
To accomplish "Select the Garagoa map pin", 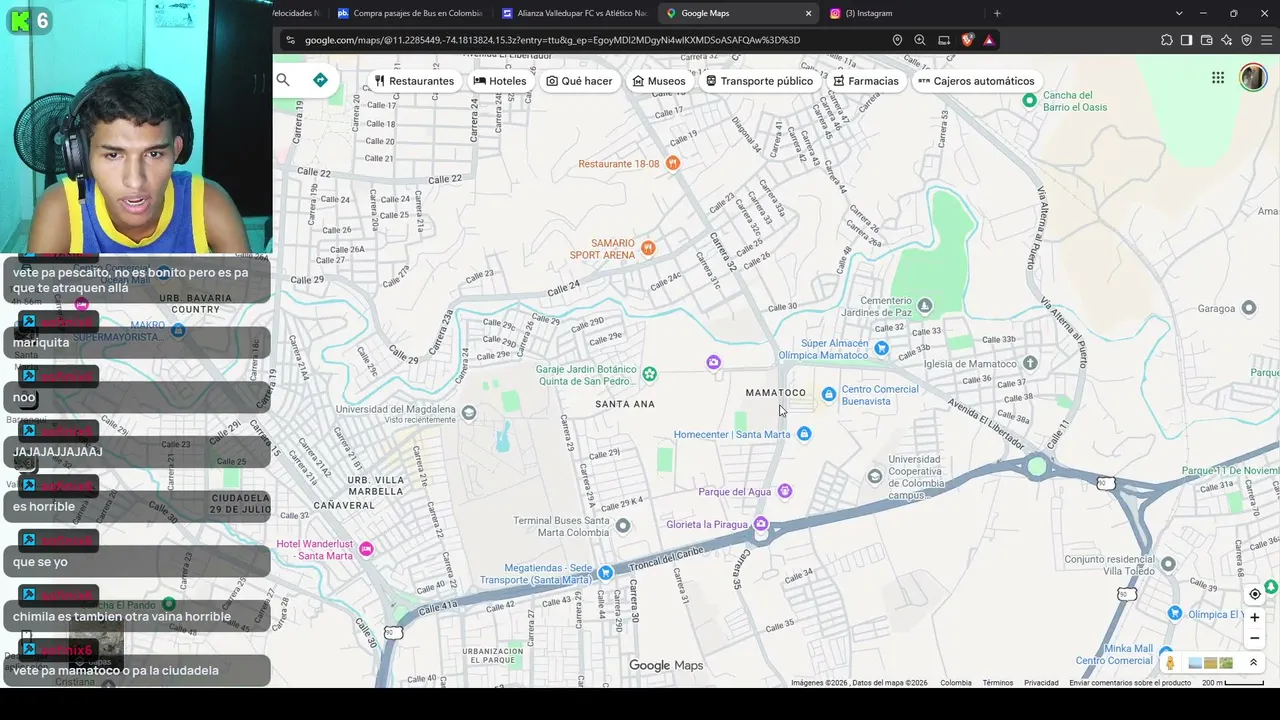I will coord(1248,308).
